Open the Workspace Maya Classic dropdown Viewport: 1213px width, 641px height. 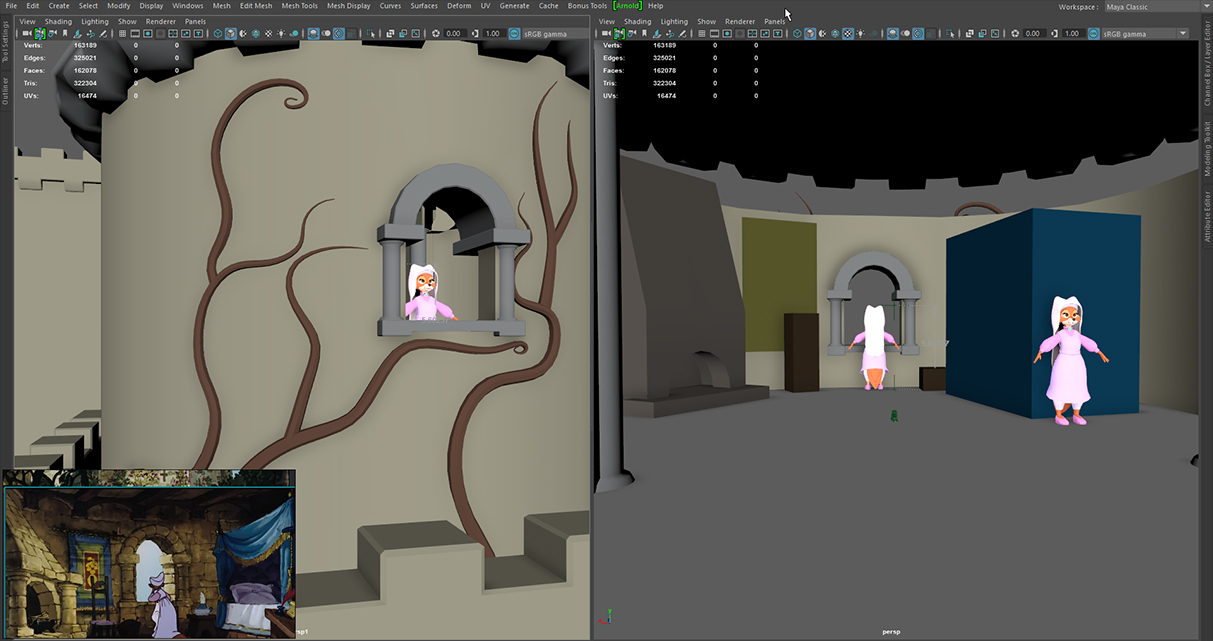click(x=1150, y=7)
